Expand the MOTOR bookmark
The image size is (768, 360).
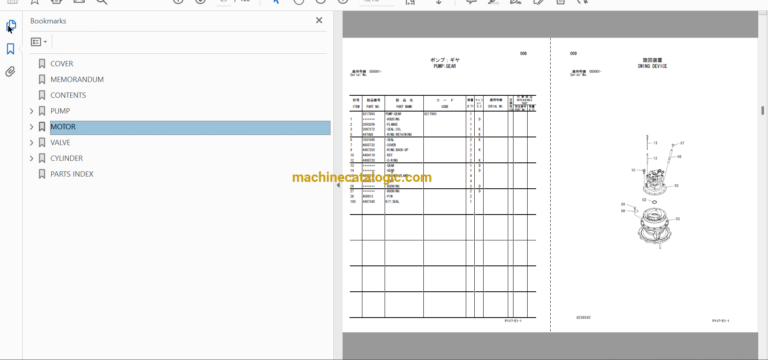tap(31, 127)
